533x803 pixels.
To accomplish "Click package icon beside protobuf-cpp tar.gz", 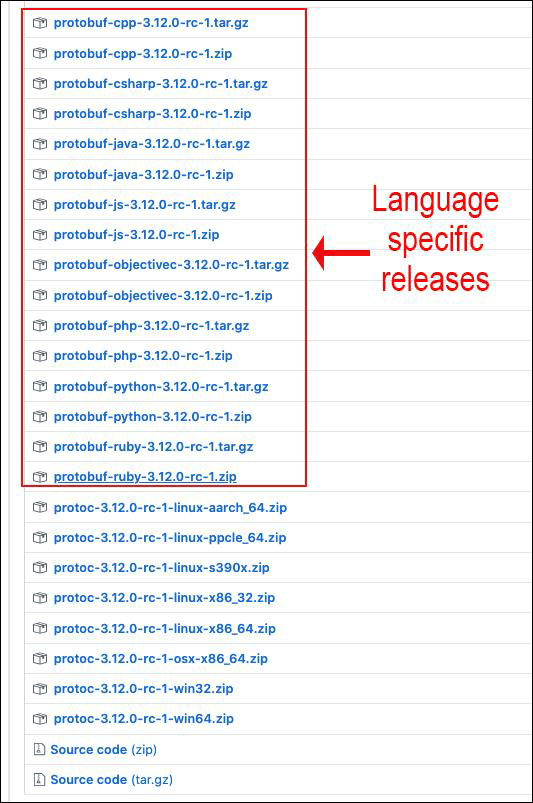I will 40,23.
